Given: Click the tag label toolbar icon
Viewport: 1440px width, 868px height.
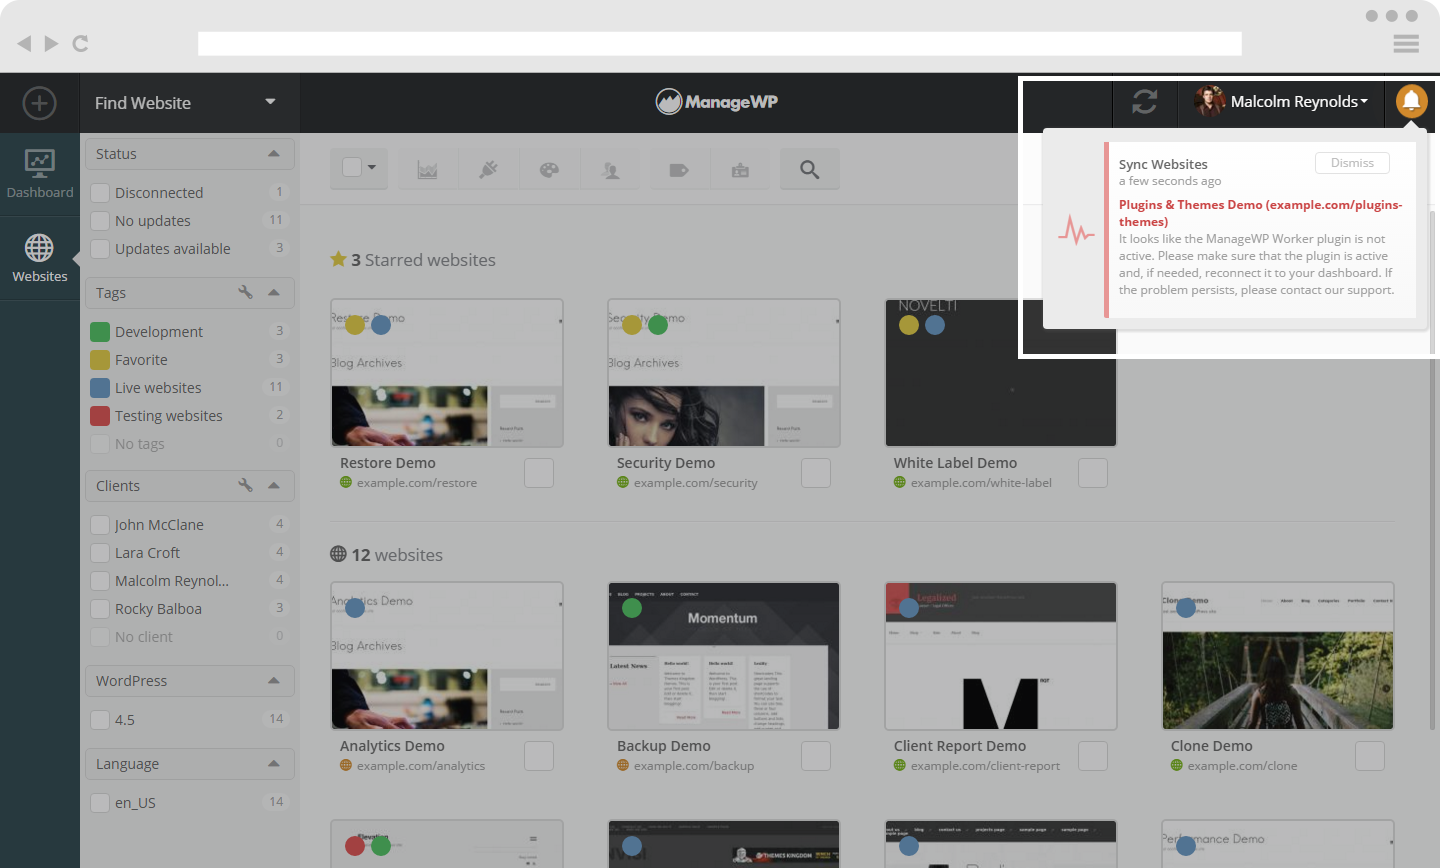Looking at the screenshot, I should 679,170.
